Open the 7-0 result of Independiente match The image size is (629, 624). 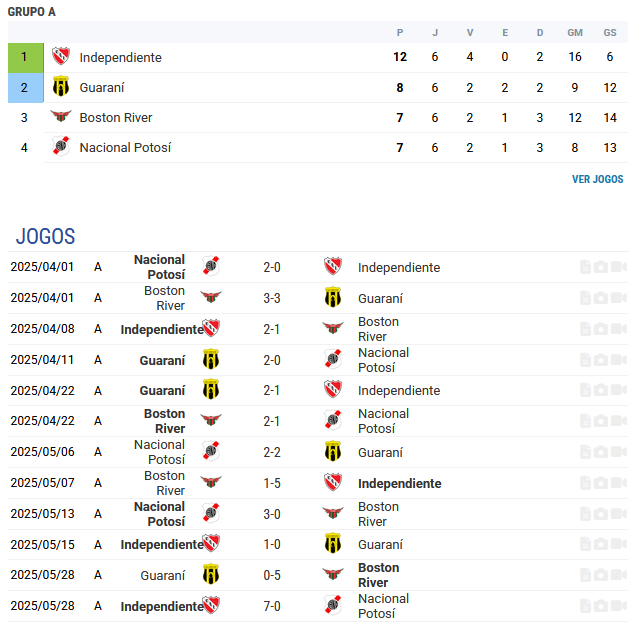pos(272,606)
